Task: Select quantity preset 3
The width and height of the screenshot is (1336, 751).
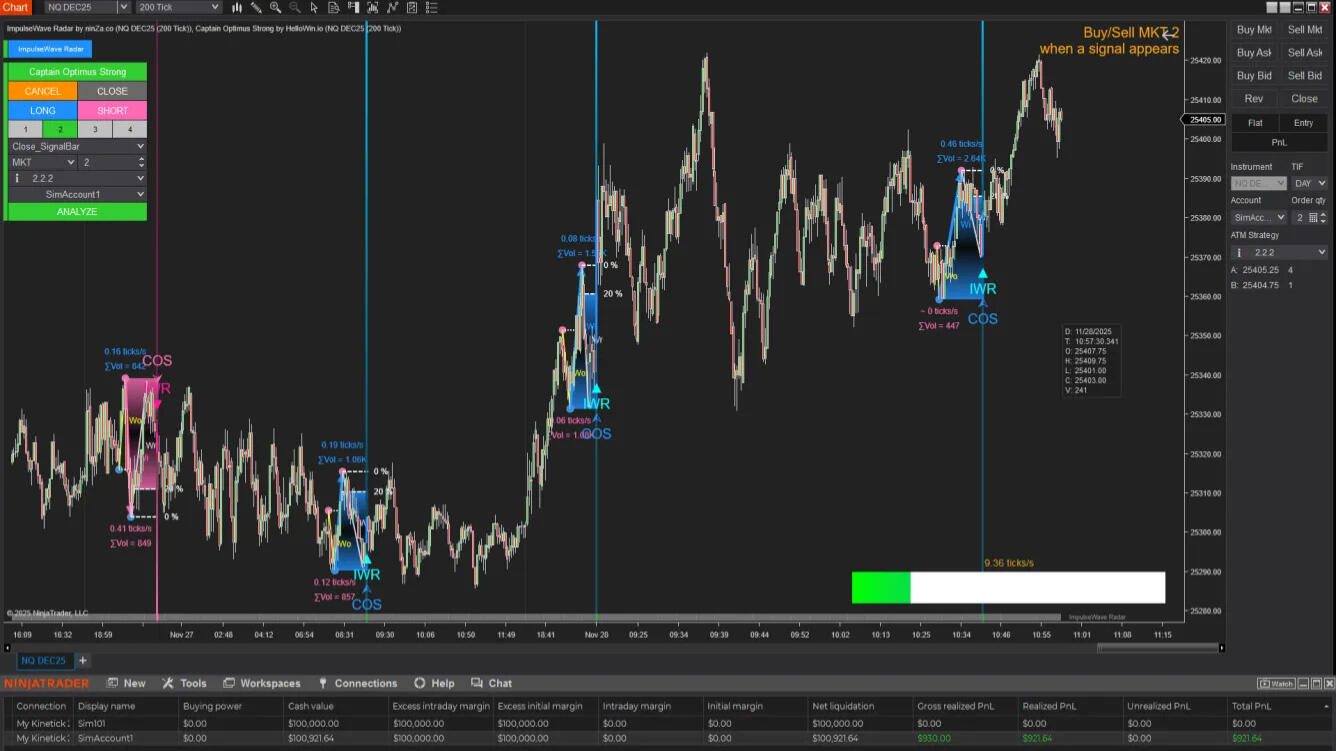Action: click(95, 129)
